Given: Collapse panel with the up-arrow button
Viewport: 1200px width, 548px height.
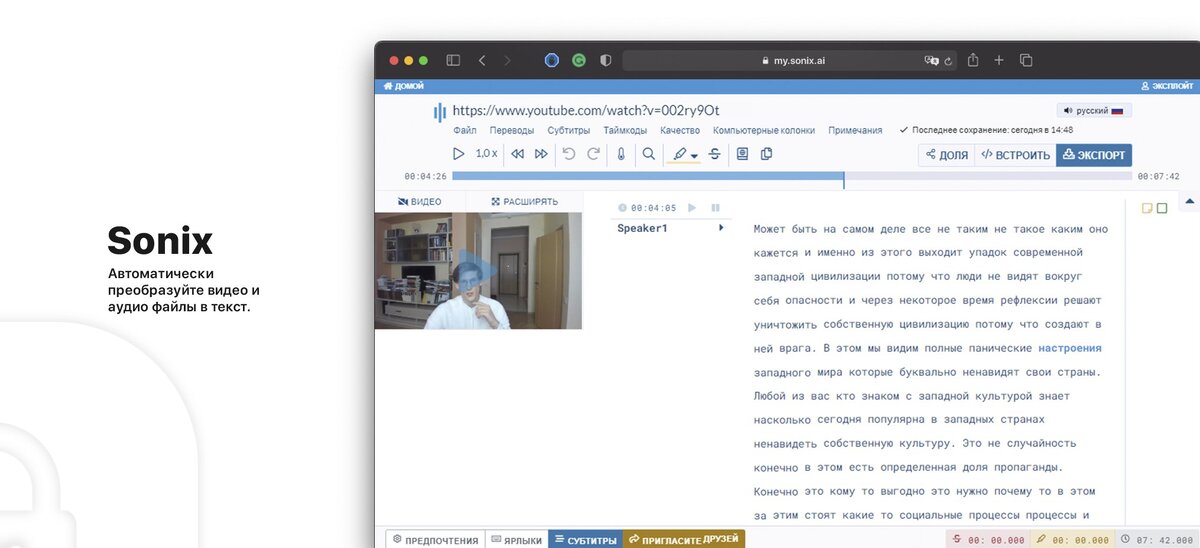Looking at the screenshot, I should [x=1190, y=202].
